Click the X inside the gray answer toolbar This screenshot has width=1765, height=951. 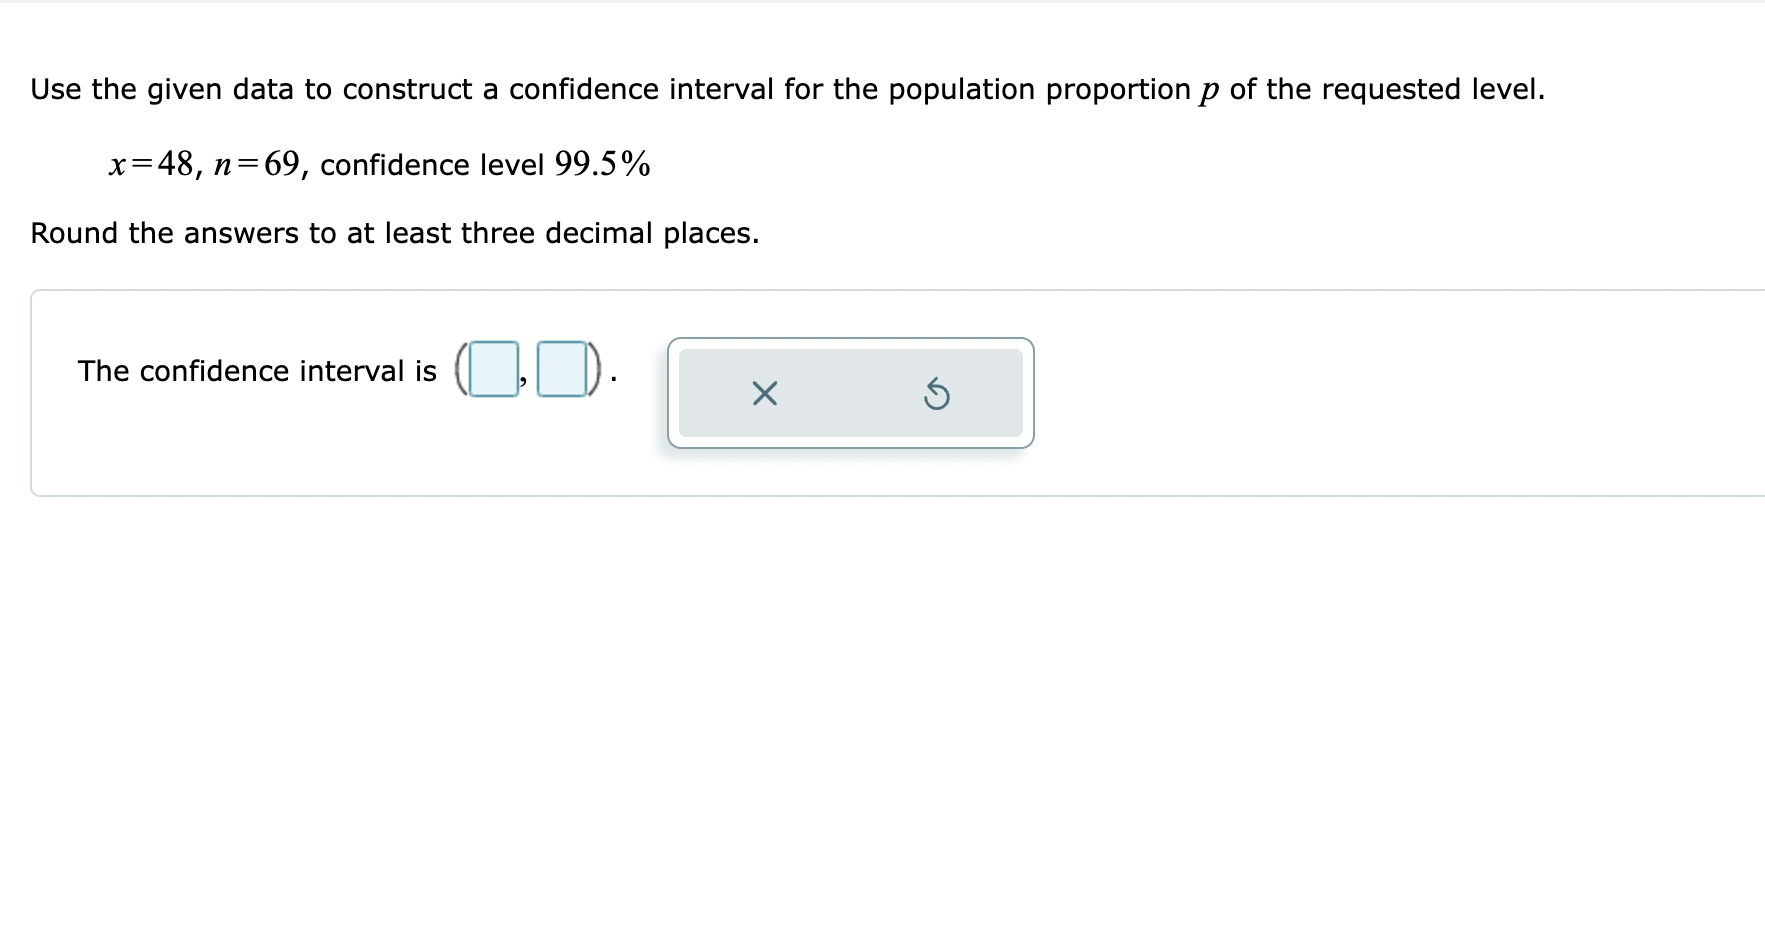(764, 394)
